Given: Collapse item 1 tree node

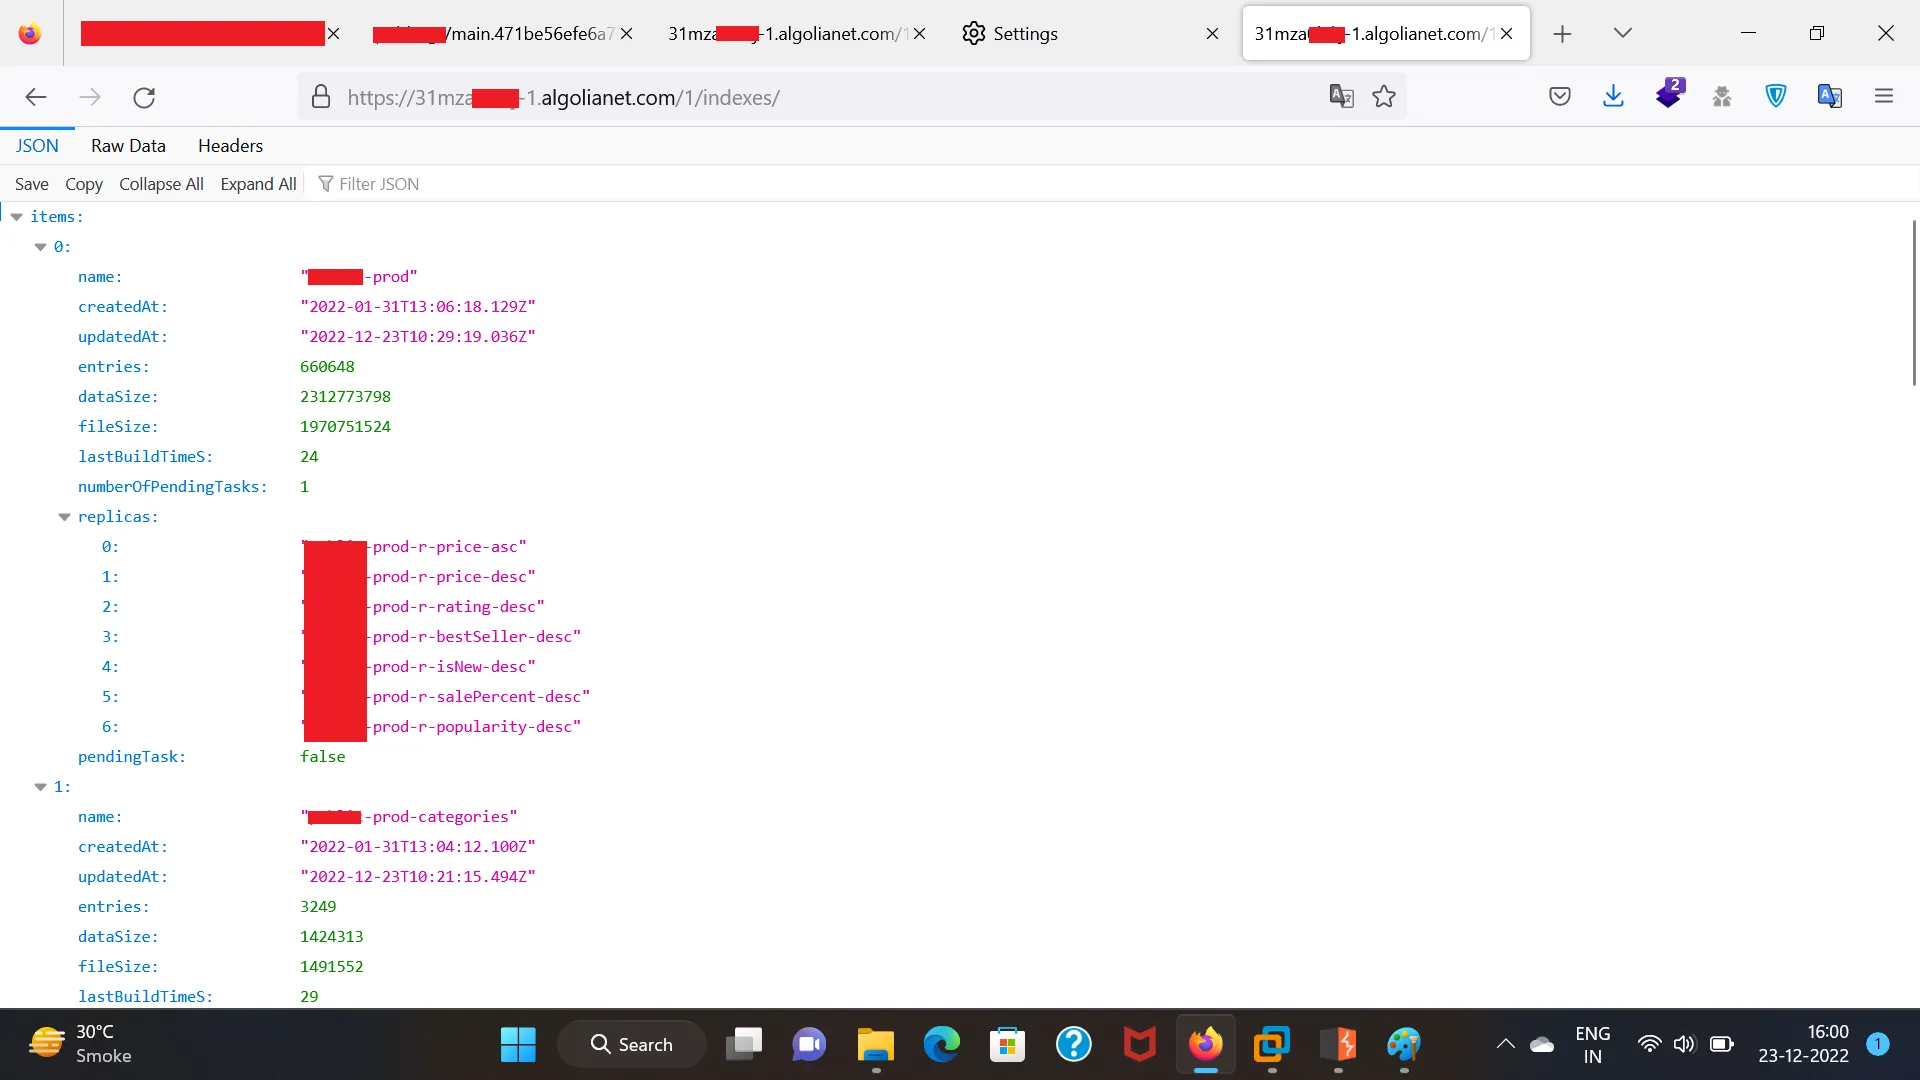Looking at the screenshot, I should pyautogui.click(x=41, y=787).
